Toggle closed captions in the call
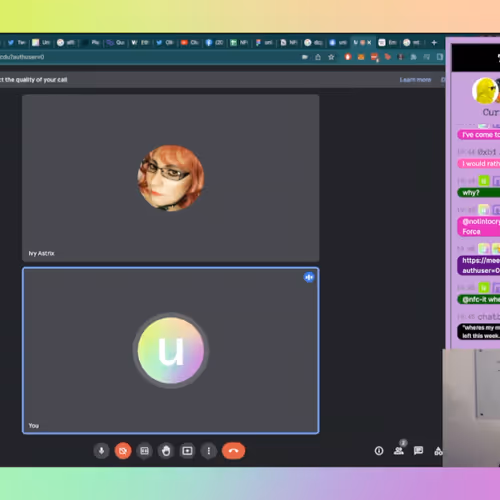This screenshot has height=500, width=500. coord(144,451)
